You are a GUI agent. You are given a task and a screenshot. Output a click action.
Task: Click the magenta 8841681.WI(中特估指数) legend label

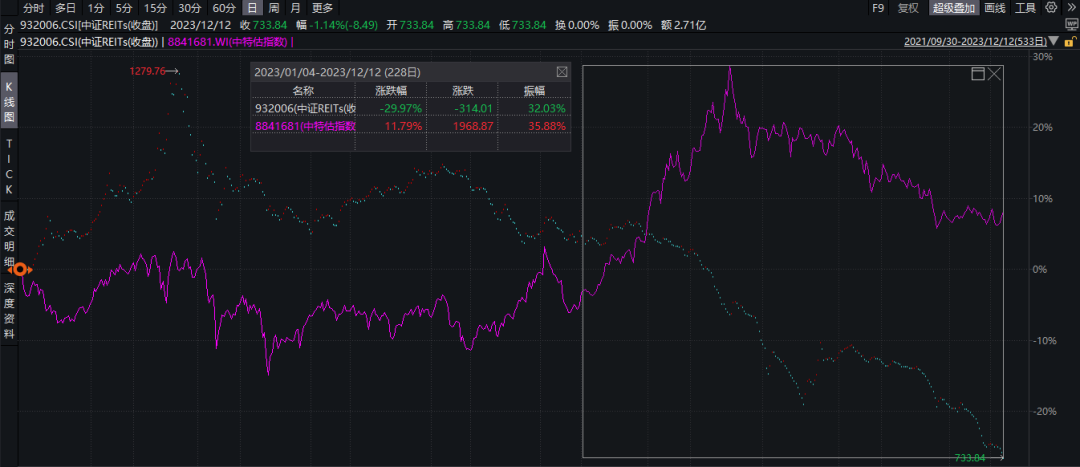pos(227,41)
